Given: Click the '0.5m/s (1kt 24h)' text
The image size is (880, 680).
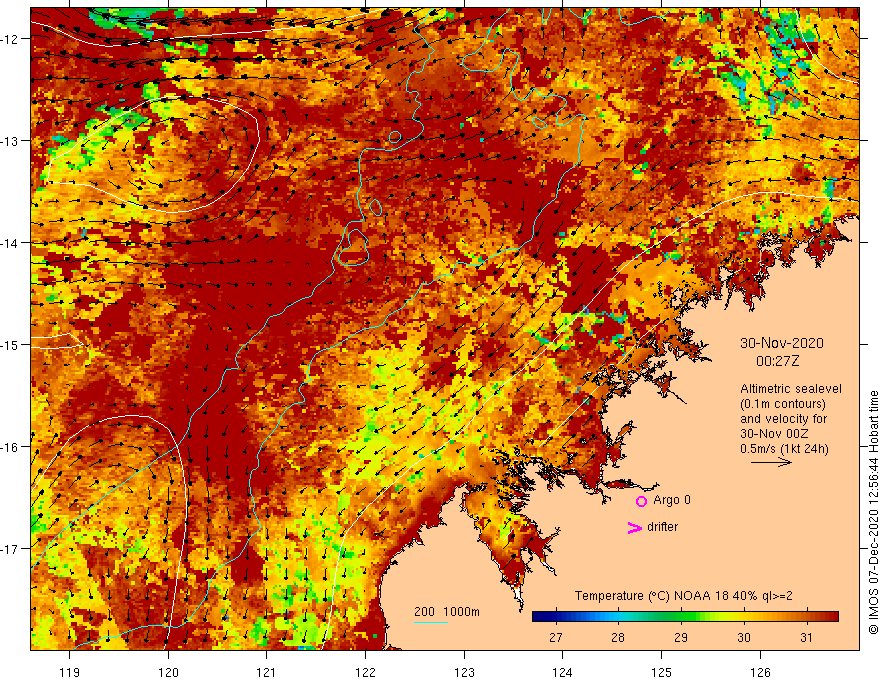Looking at the screenshot, I should pos(784,449).
